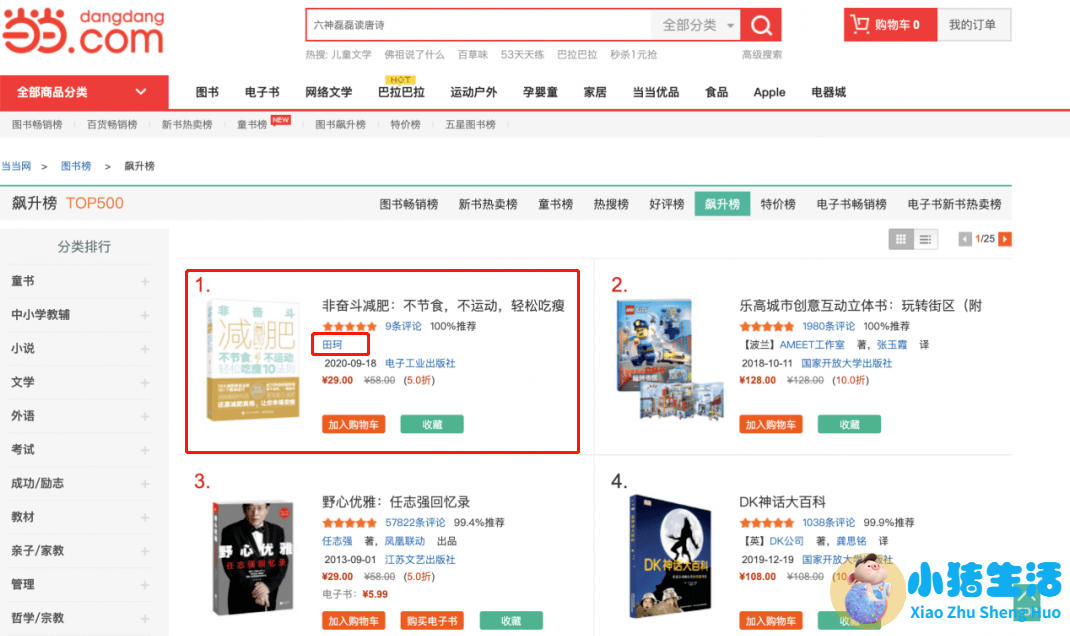
Task: Open 我的订单 my orders
Action: point(973,25)
